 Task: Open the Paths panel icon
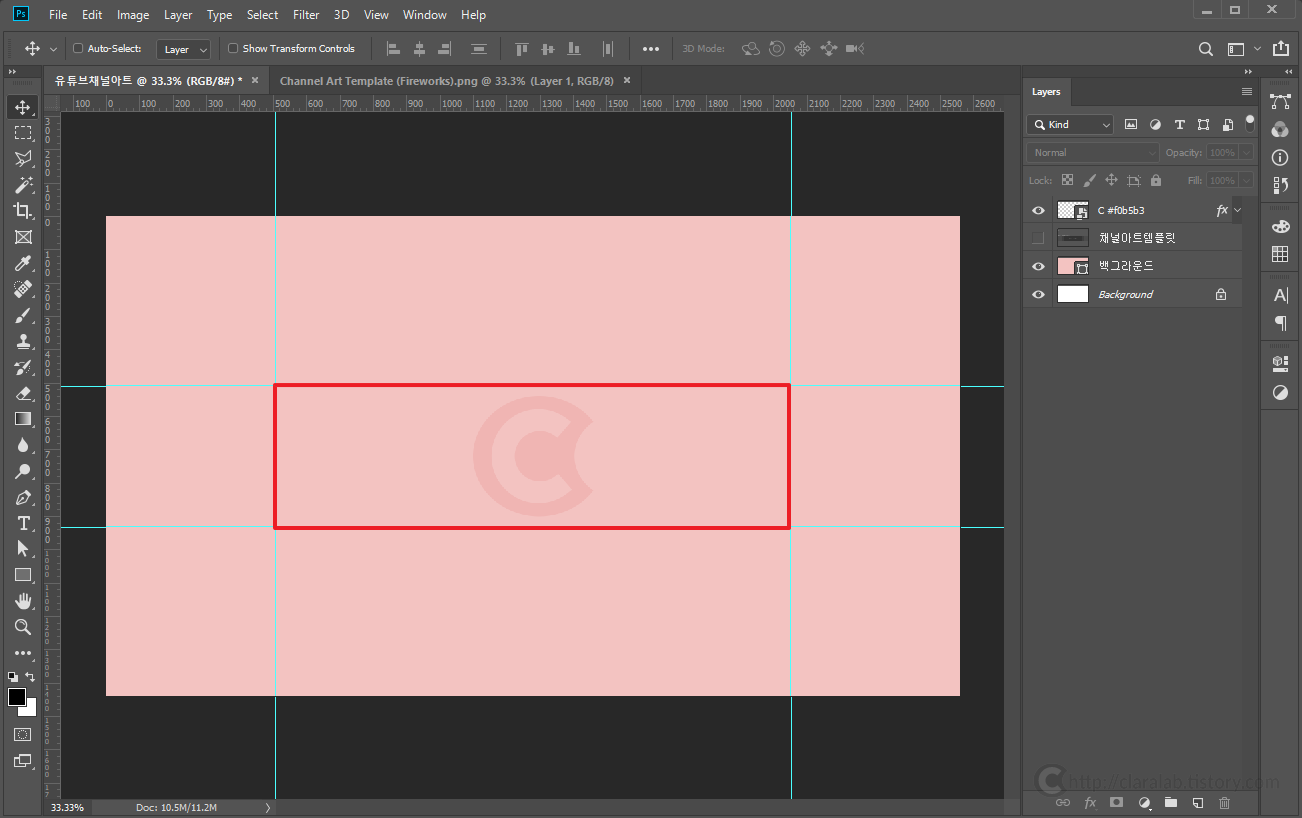(x=1280, y=101)
